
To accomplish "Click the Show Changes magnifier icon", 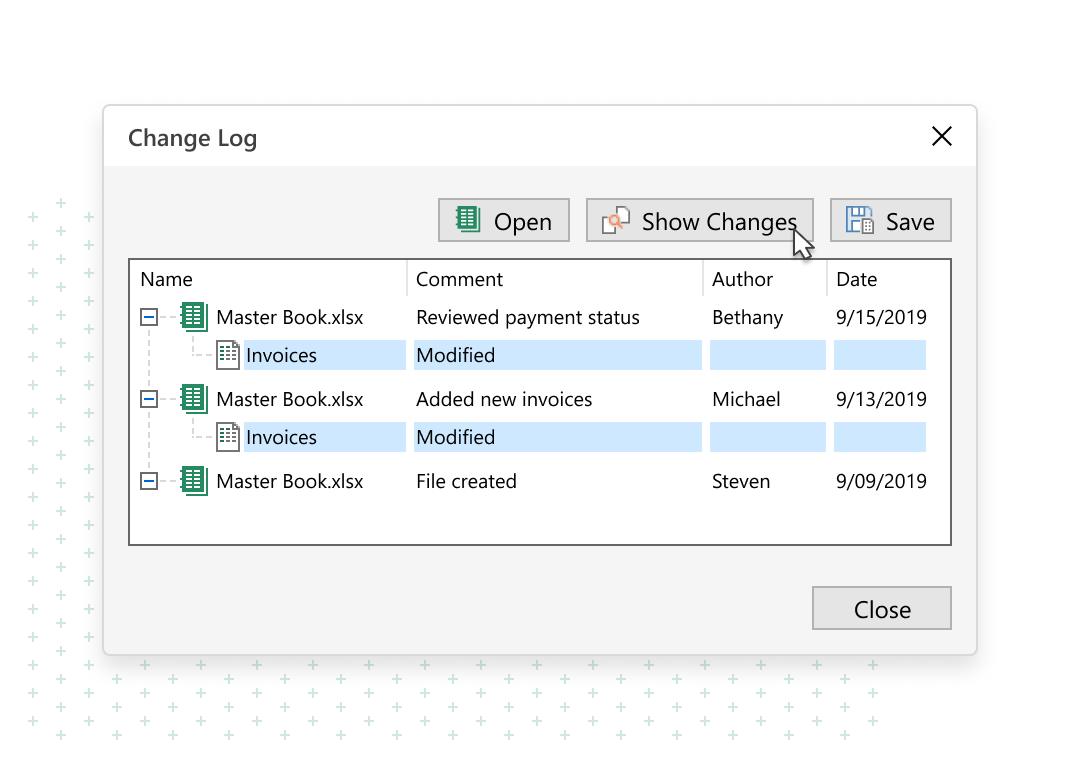I will (x=616, y=220).
